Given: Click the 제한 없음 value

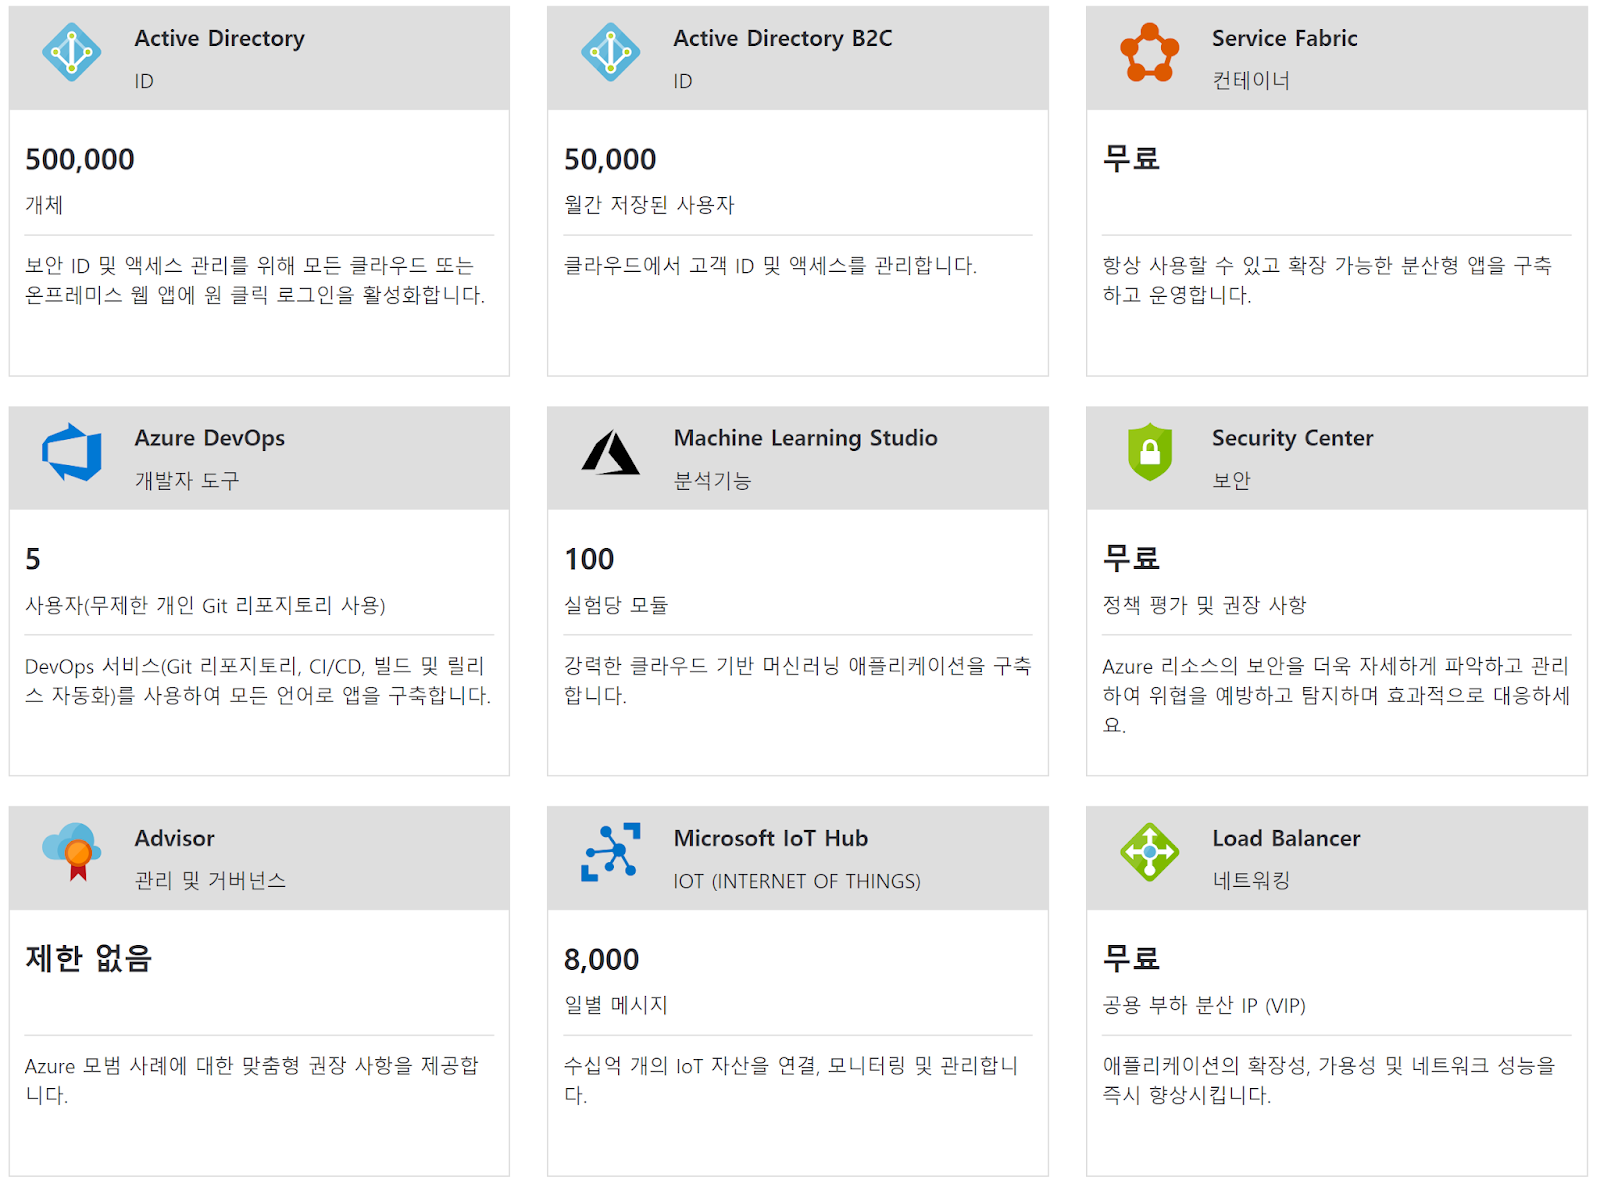Looking at the screenshot, I should click(89, 958).
